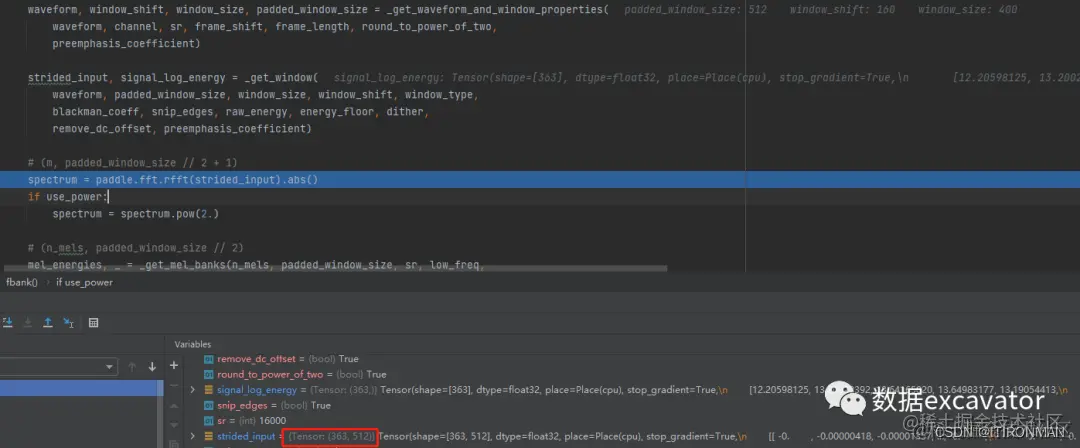Click the 'spectrum = spectrum.pow(2.)' line
Screen dimensions: 1080x448
point(136,214)
